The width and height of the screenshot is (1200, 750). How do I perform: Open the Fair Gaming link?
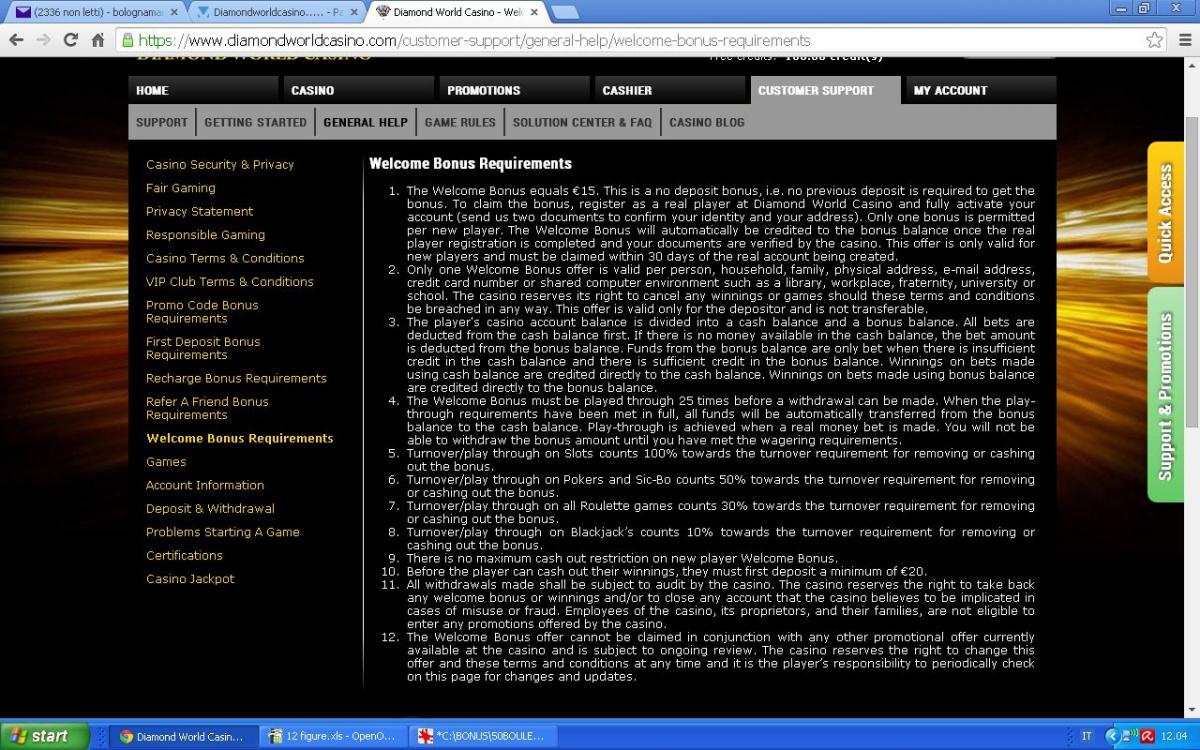181,188
